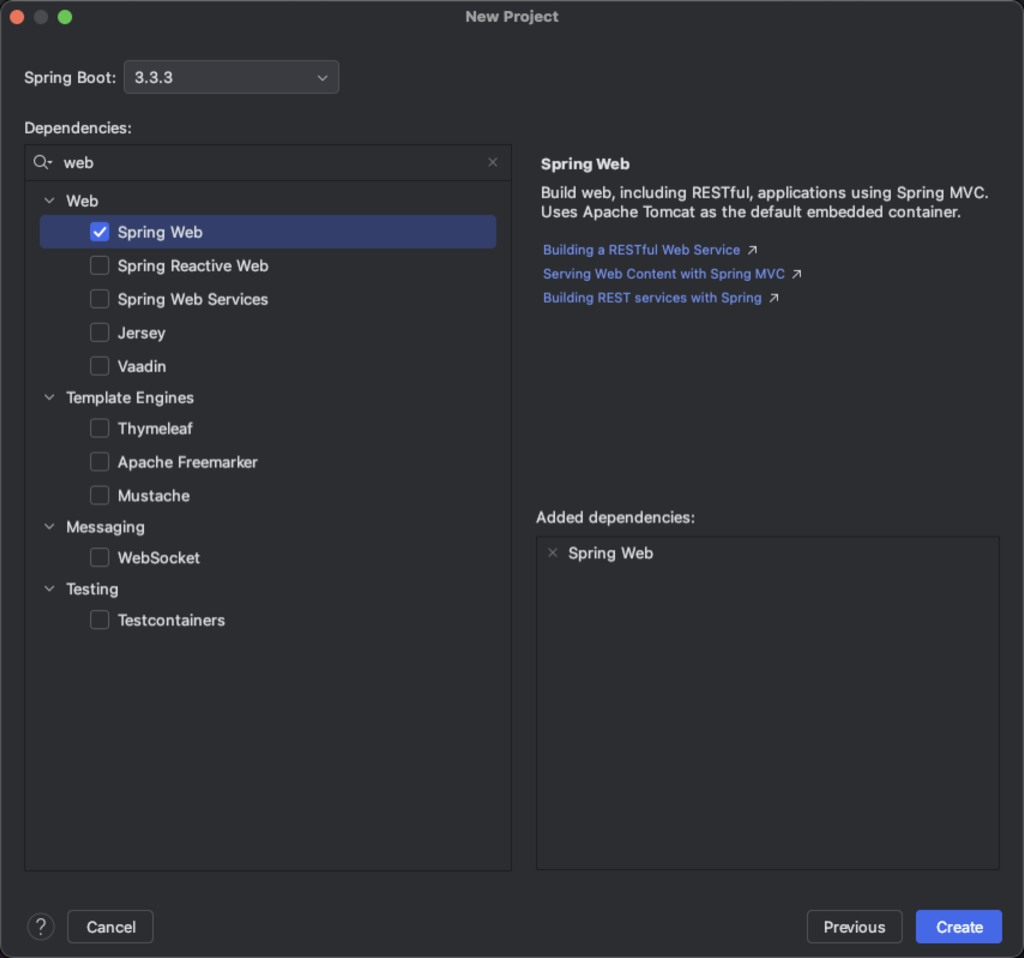Clear the dependency search text

(x=492, y=162)
